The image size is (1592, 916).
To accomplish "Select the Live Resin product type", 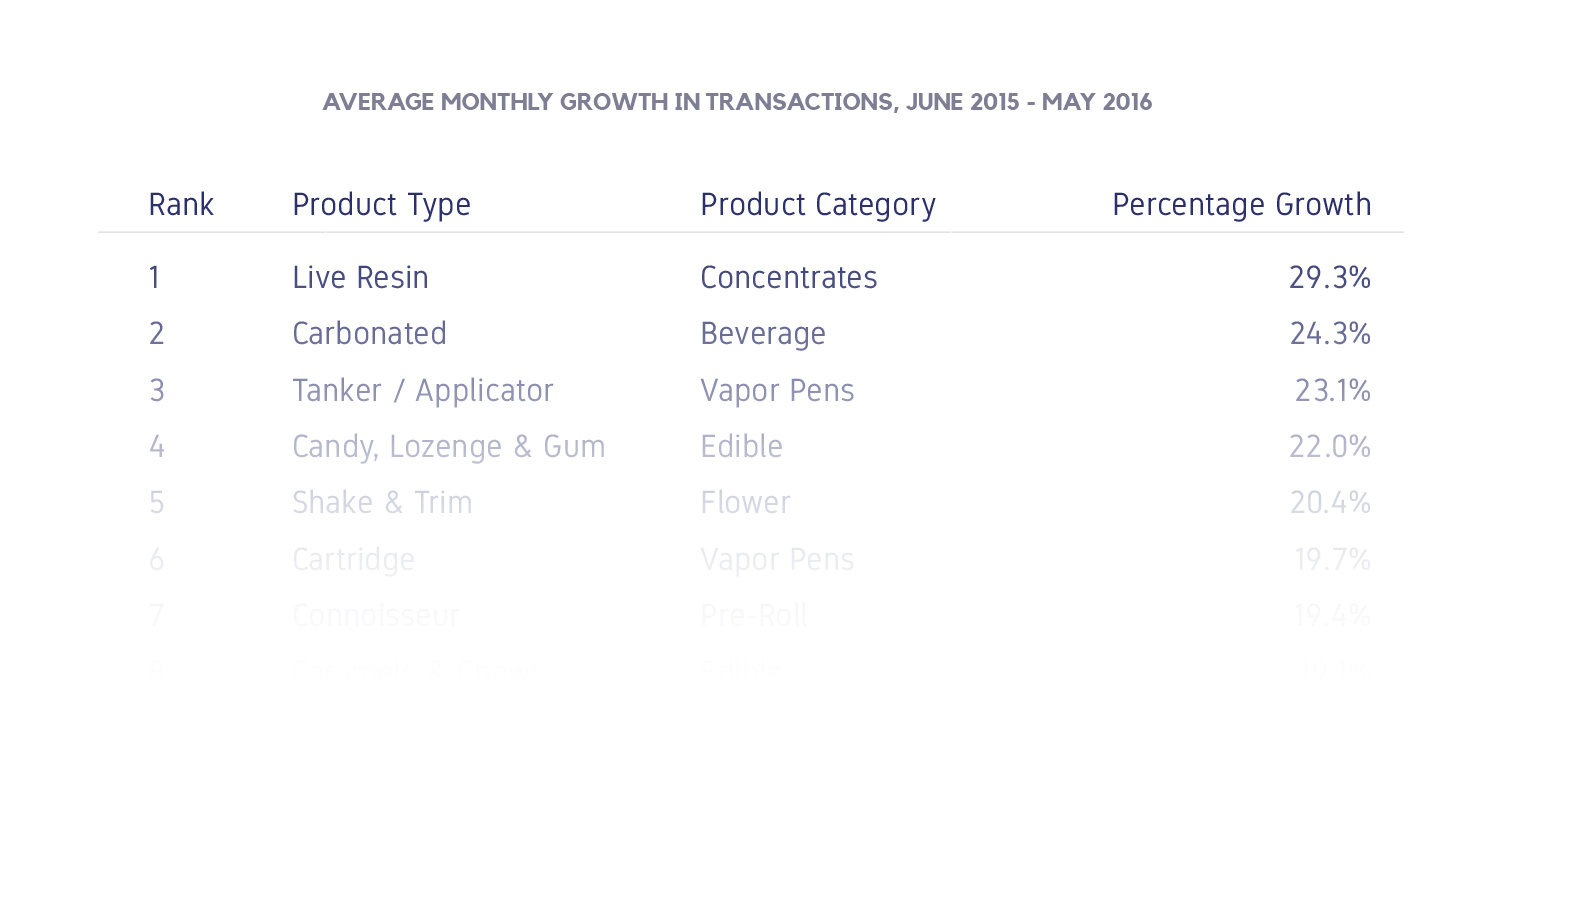I will (360, 277).
